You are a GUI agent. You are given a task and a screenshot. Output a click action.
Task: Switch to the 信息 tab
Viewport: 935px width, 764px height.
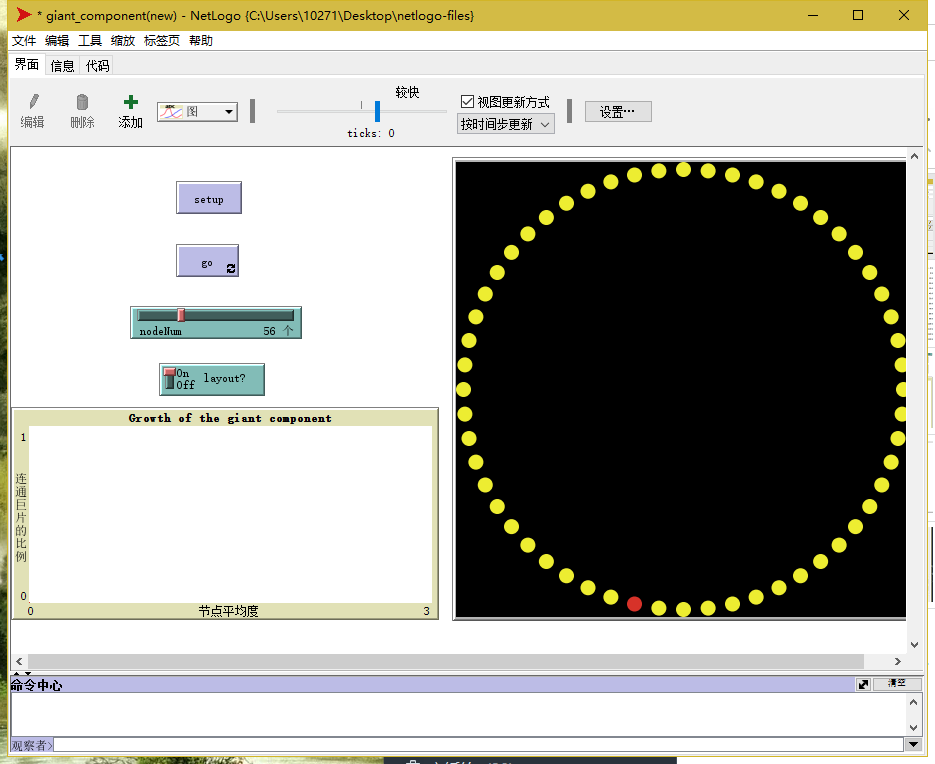[61, 64]
